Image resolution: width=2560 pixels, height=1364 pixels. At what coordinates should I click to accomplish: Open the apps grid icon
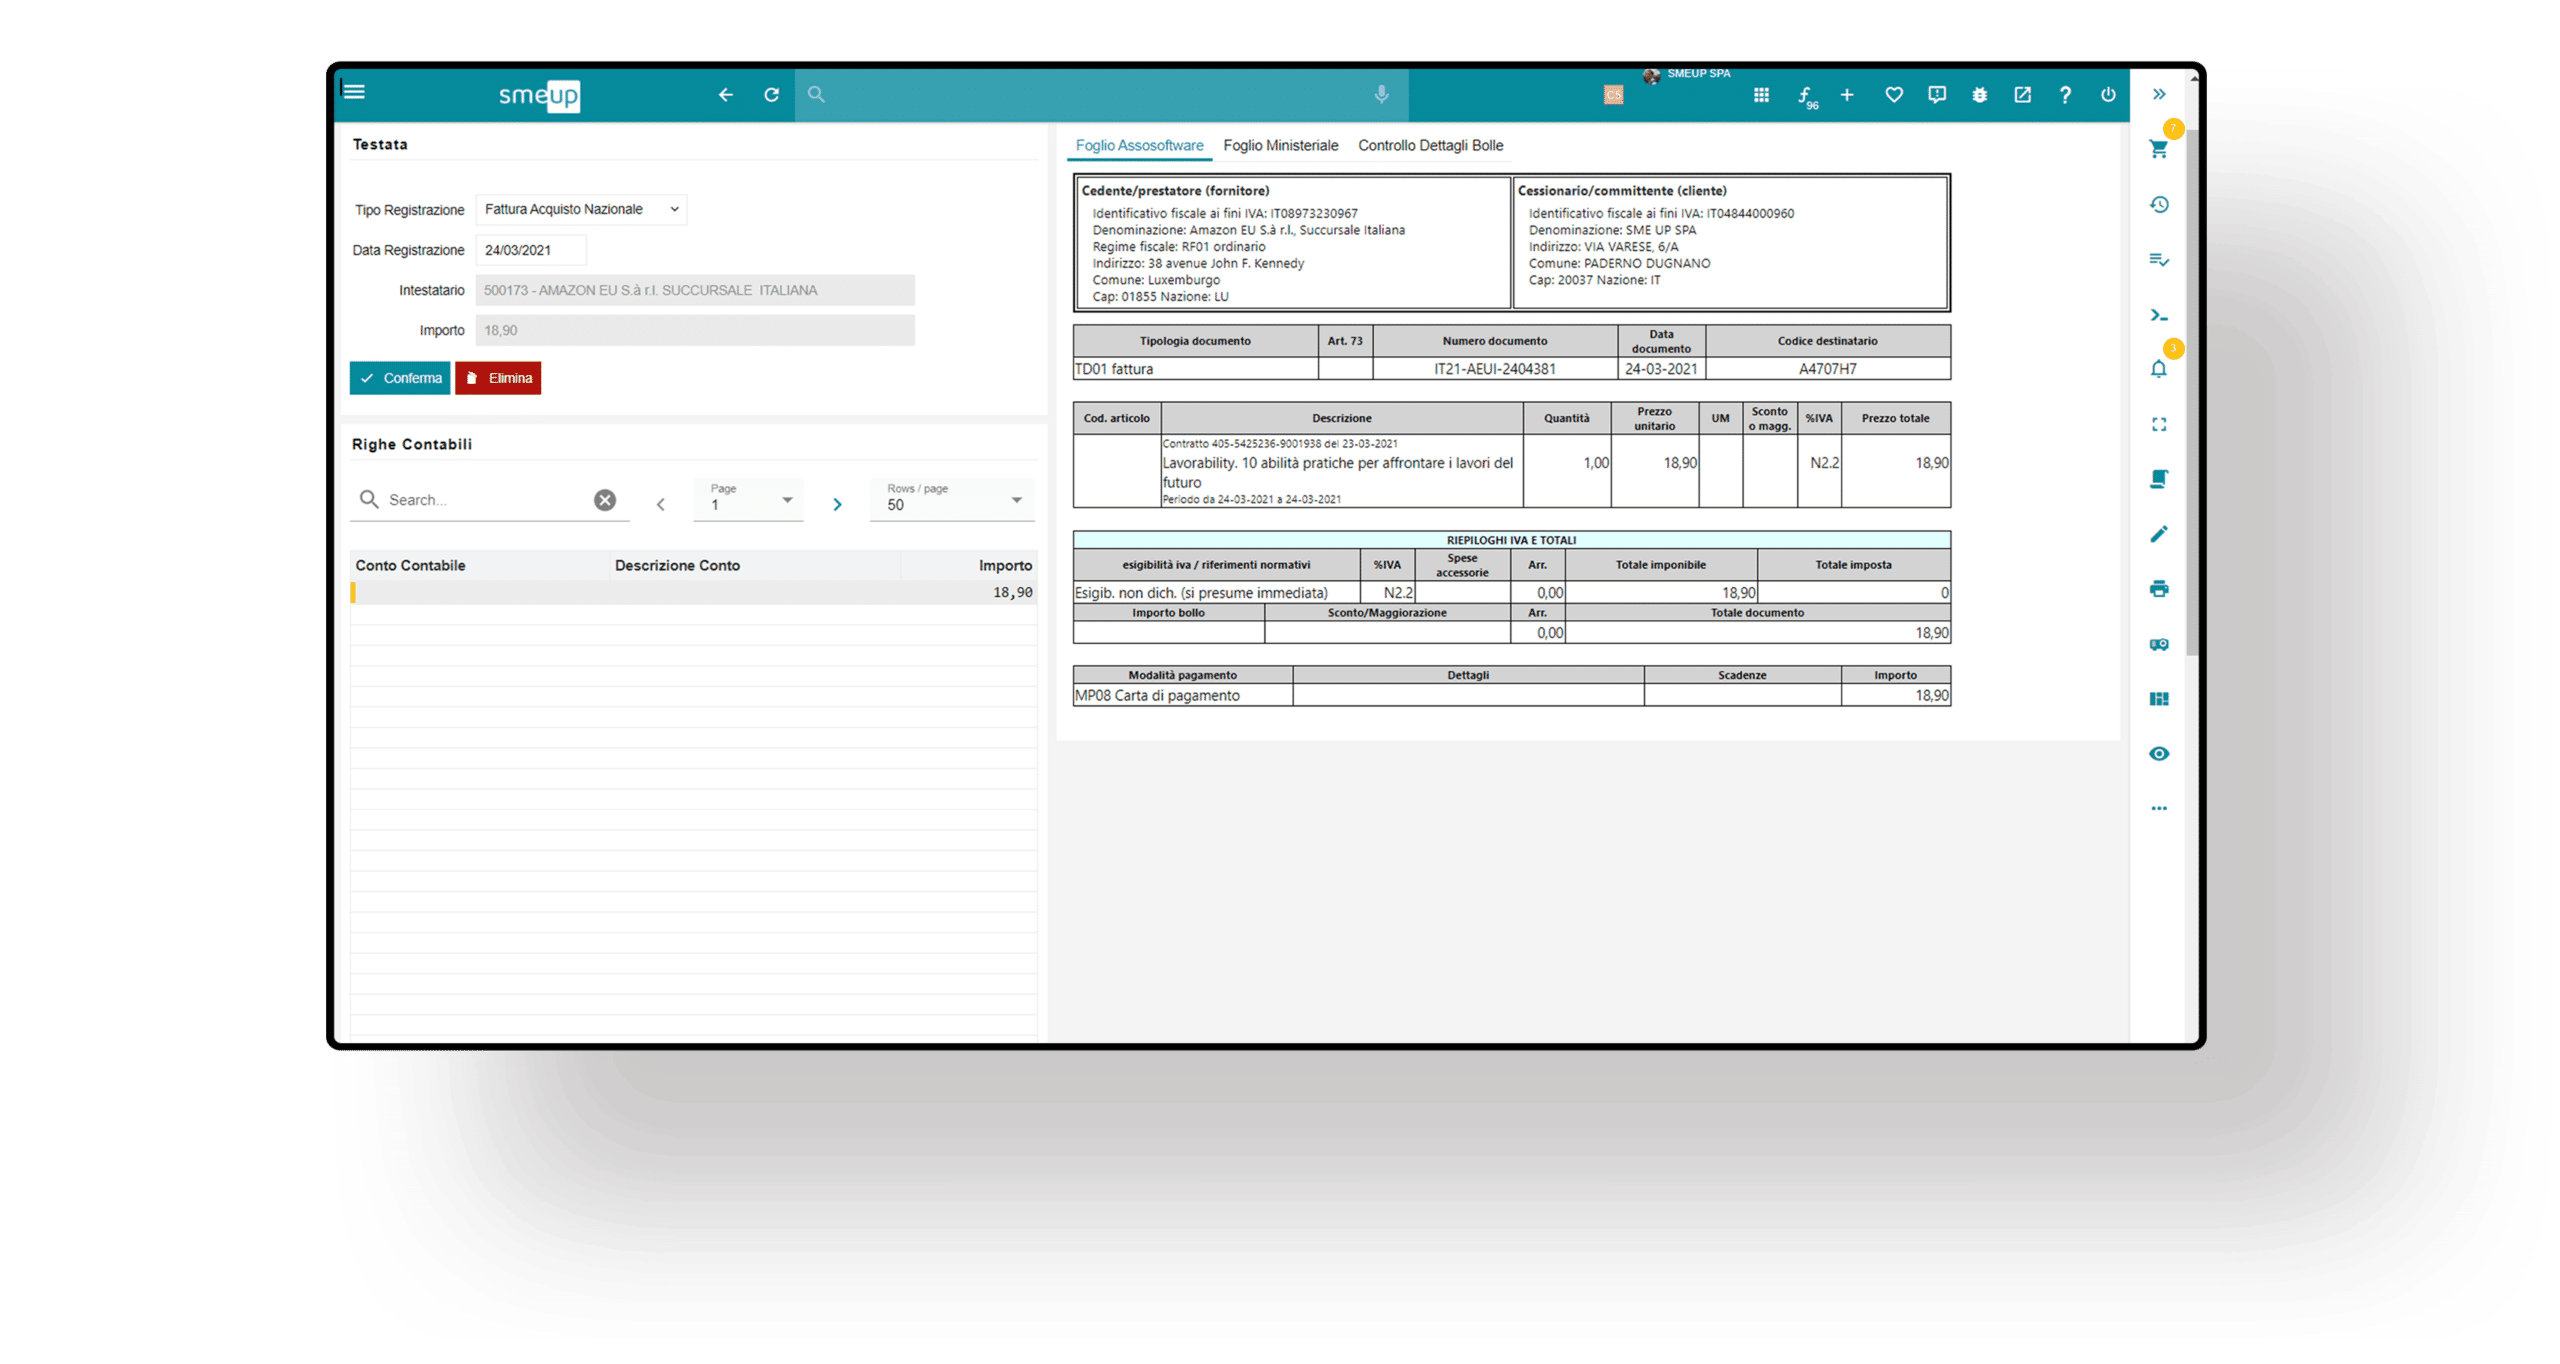coord(1761,95)
